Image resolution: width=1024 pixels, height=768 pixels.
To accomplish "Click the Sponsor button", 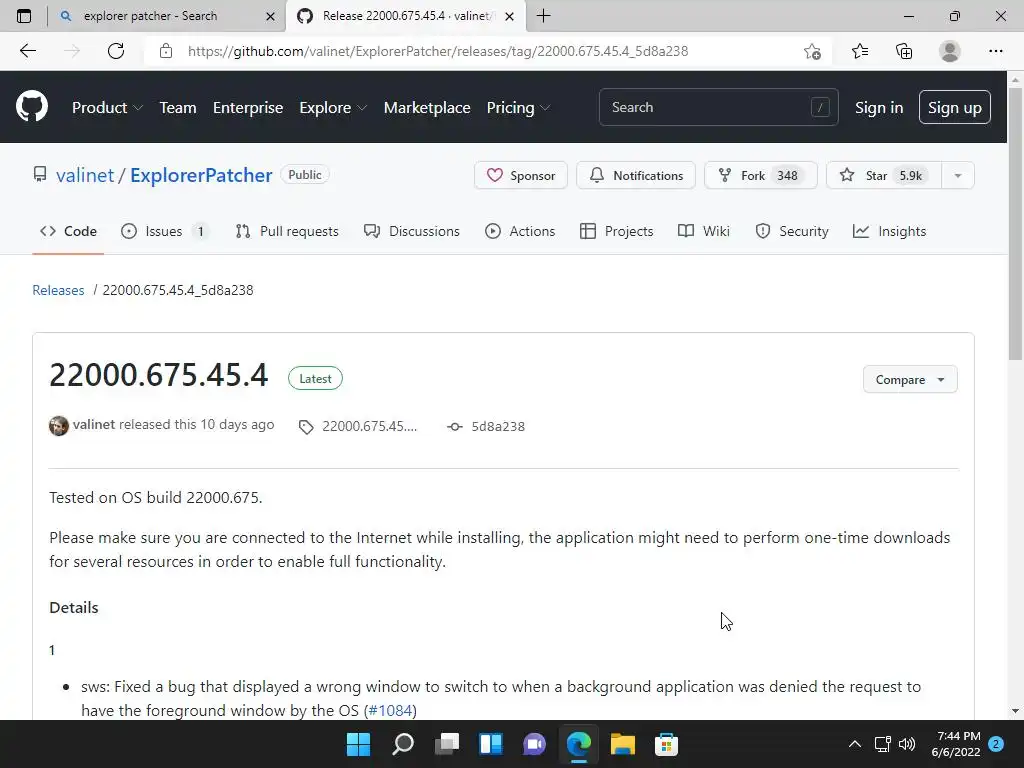I will (520, 175).
